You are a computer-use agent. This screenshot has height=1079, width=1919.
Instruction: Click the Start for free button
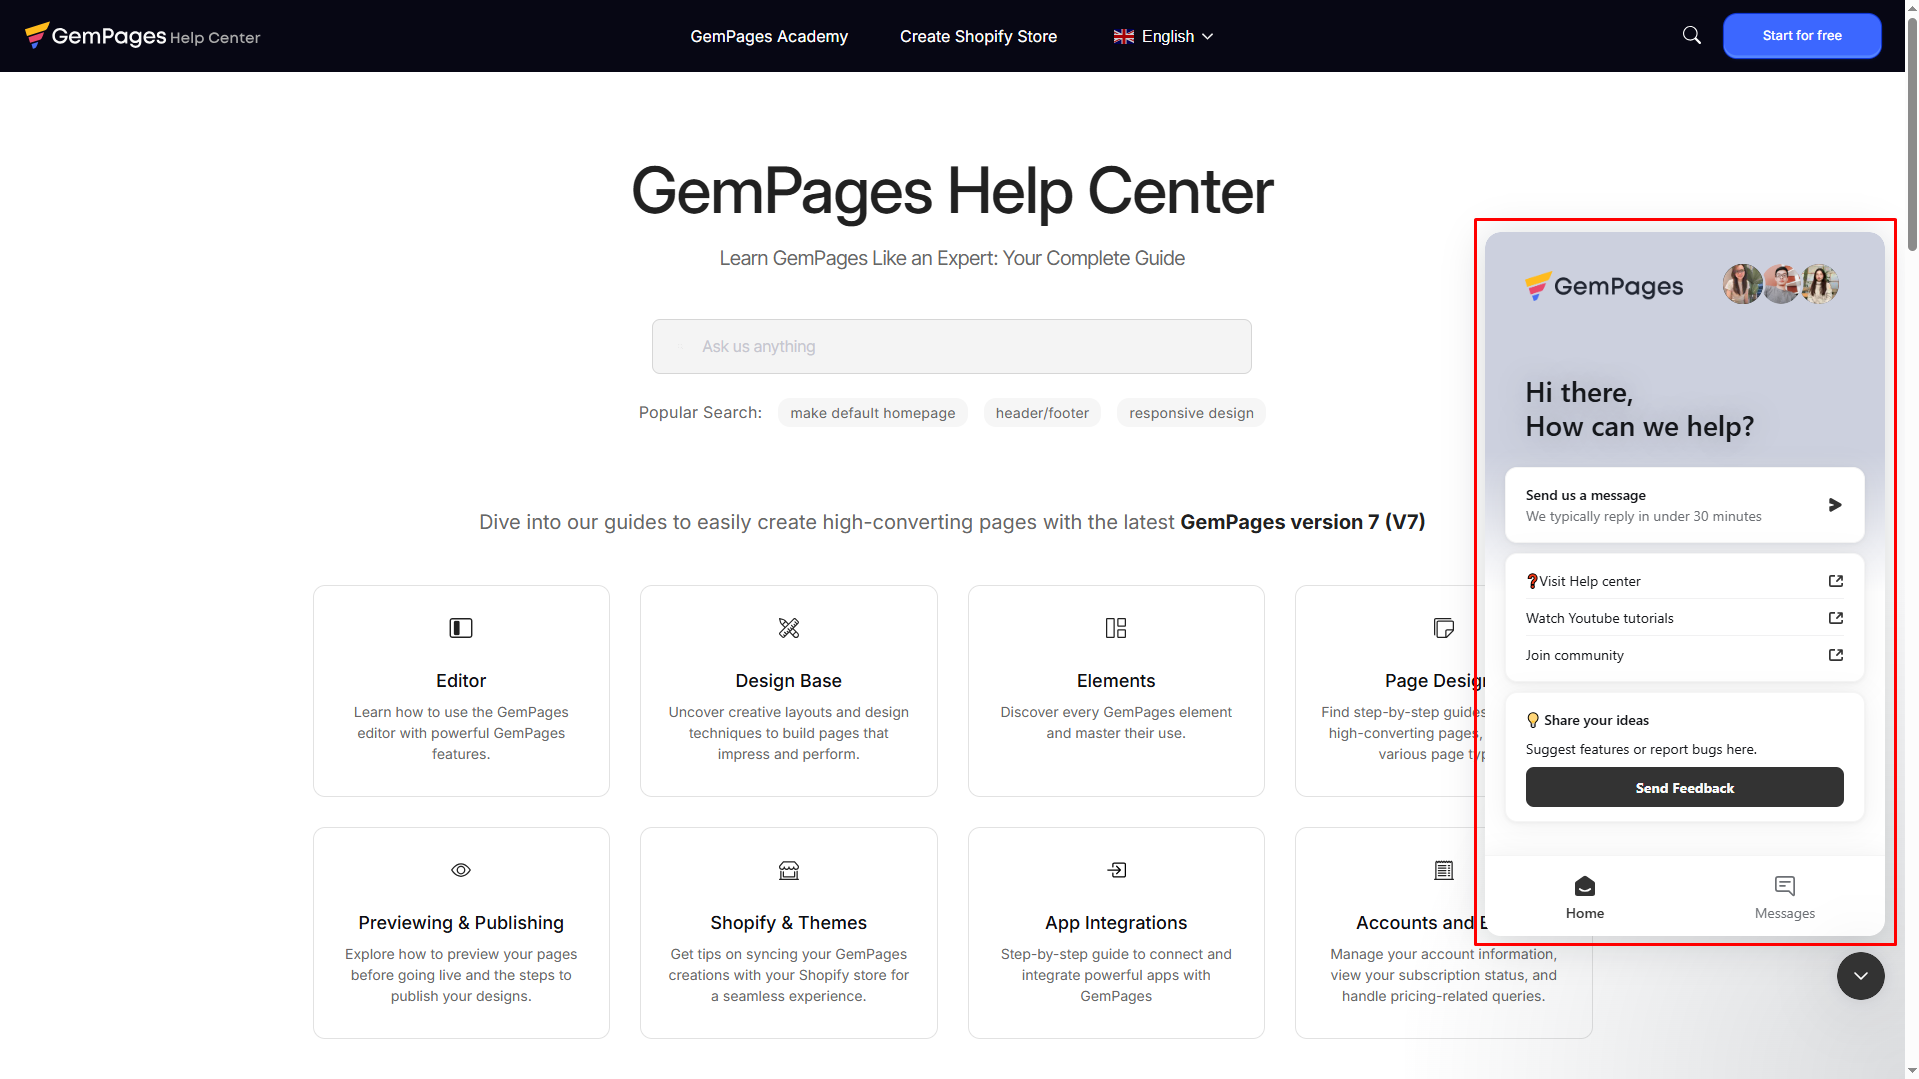pyautogui.click(x=1801, y=36)
